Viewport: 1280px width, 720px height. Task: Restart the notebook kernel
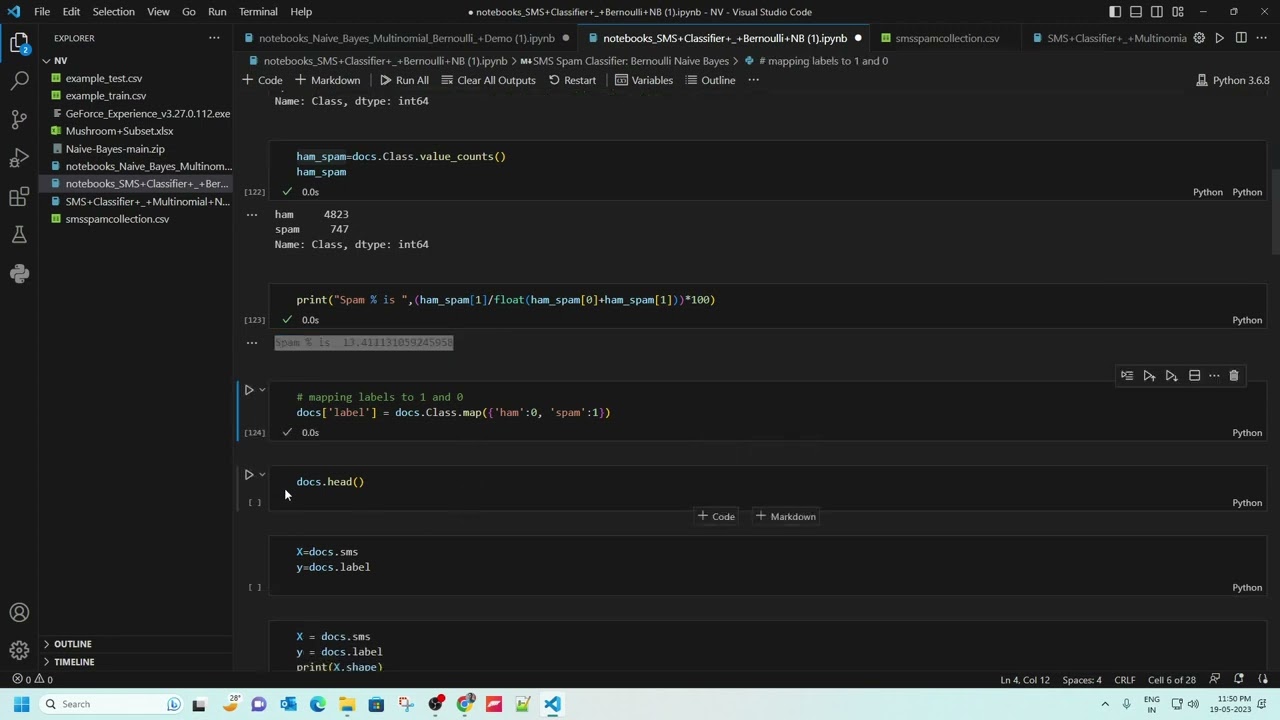(x=572, y=80)
